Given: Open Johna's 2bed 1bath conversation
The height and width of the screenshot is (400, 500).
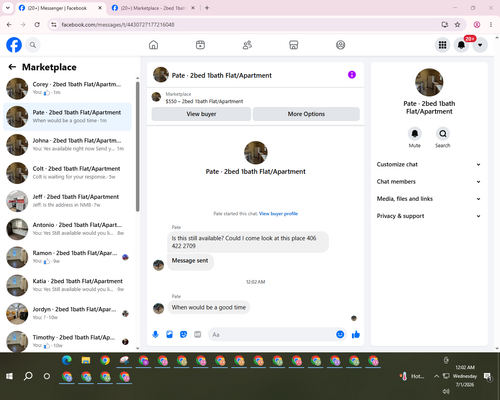Looking at the screenshot, I should tap(67, 145).
